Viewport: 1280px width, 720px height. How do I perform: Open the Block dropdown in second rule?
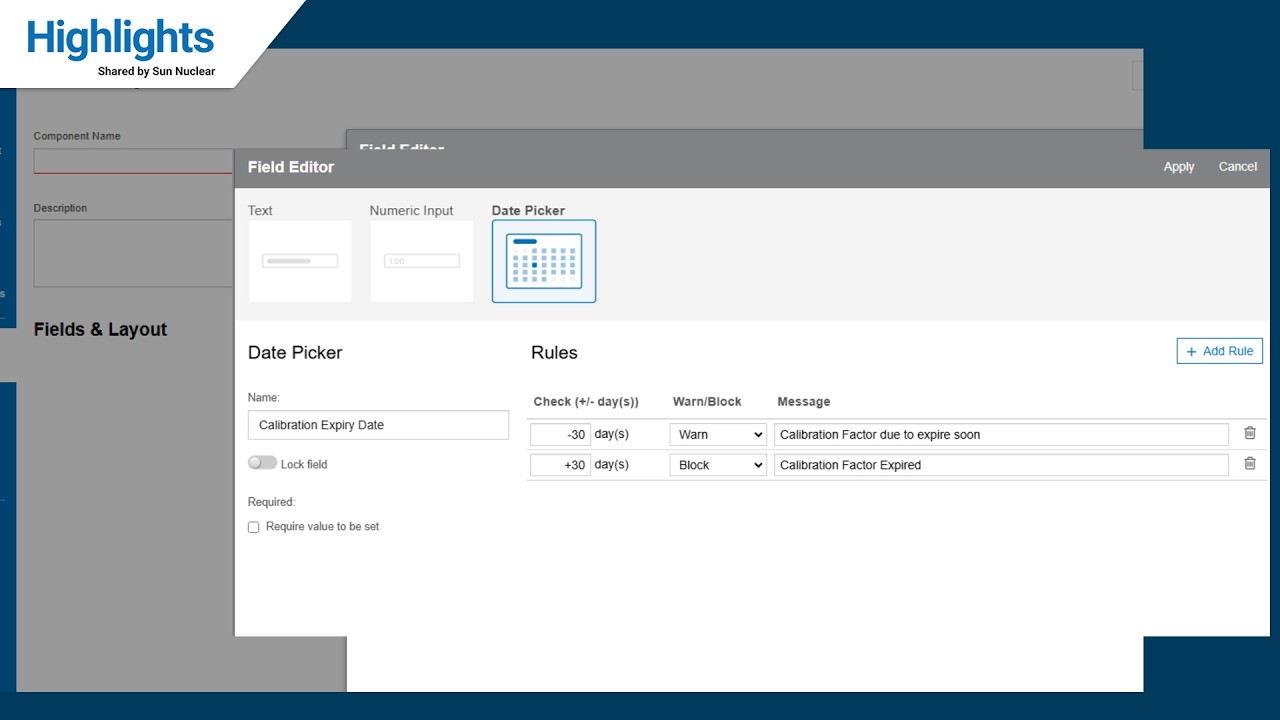pyautogui.click(x=718, y=465)
